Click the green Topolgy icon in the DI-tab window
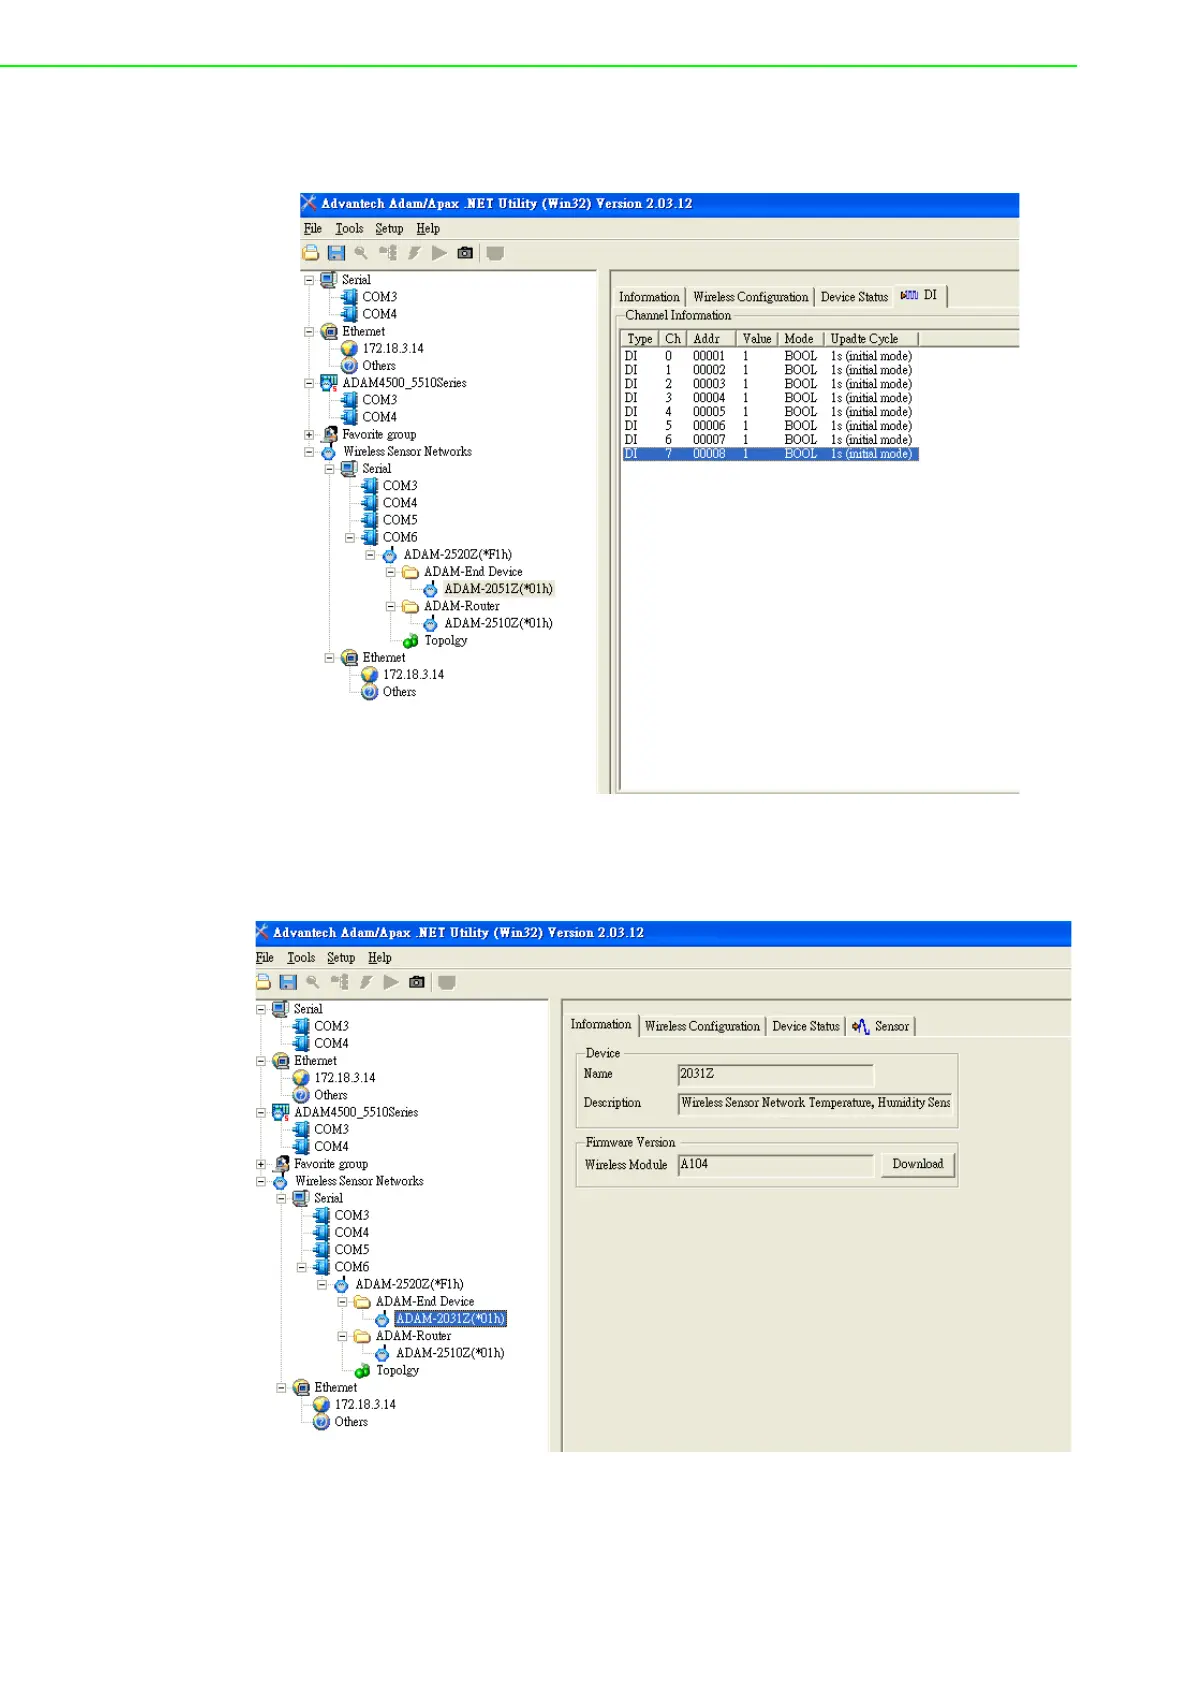Viewport: 1190px width, 1684px height. [x=411, y=641]
